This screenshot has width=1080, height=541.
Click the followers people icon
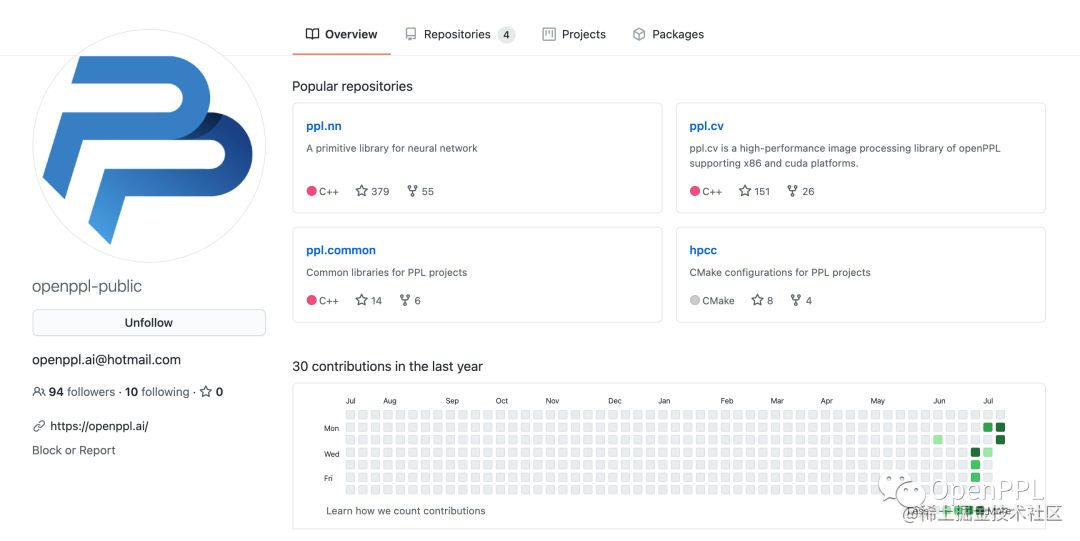pos(39,392)
